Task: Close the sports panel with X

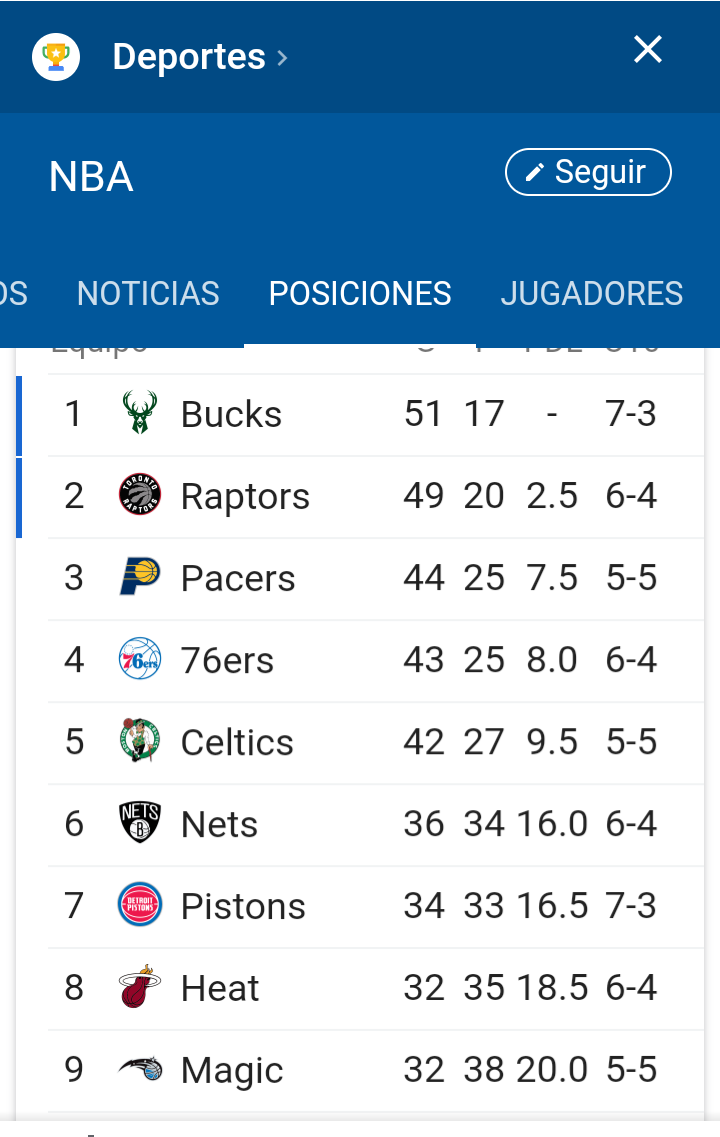Action: pyautogui.click(x=648, y=49)
